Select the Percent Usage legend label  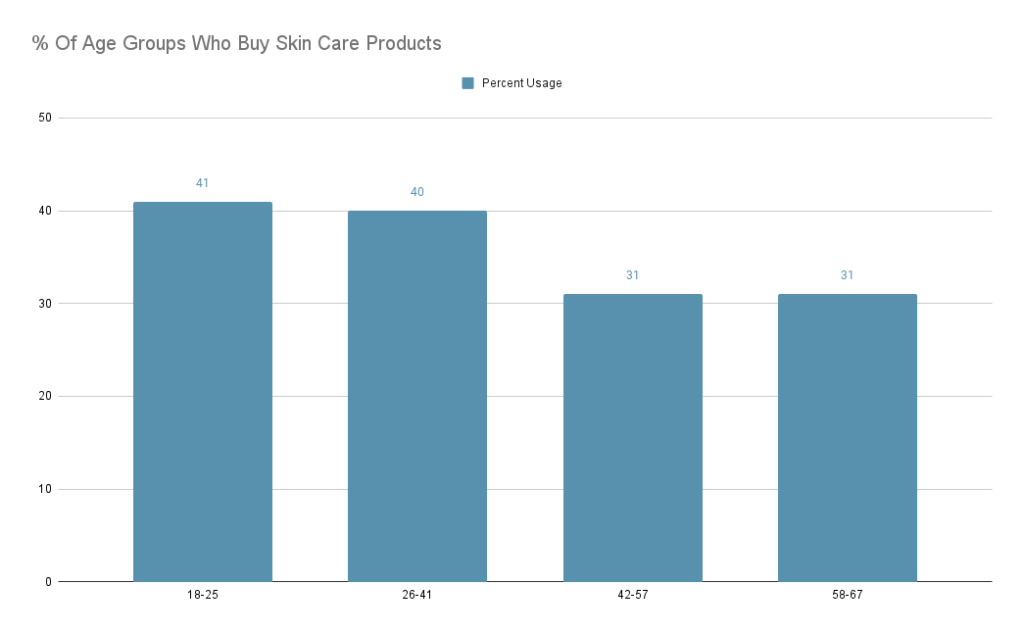[x=522, y=83]
